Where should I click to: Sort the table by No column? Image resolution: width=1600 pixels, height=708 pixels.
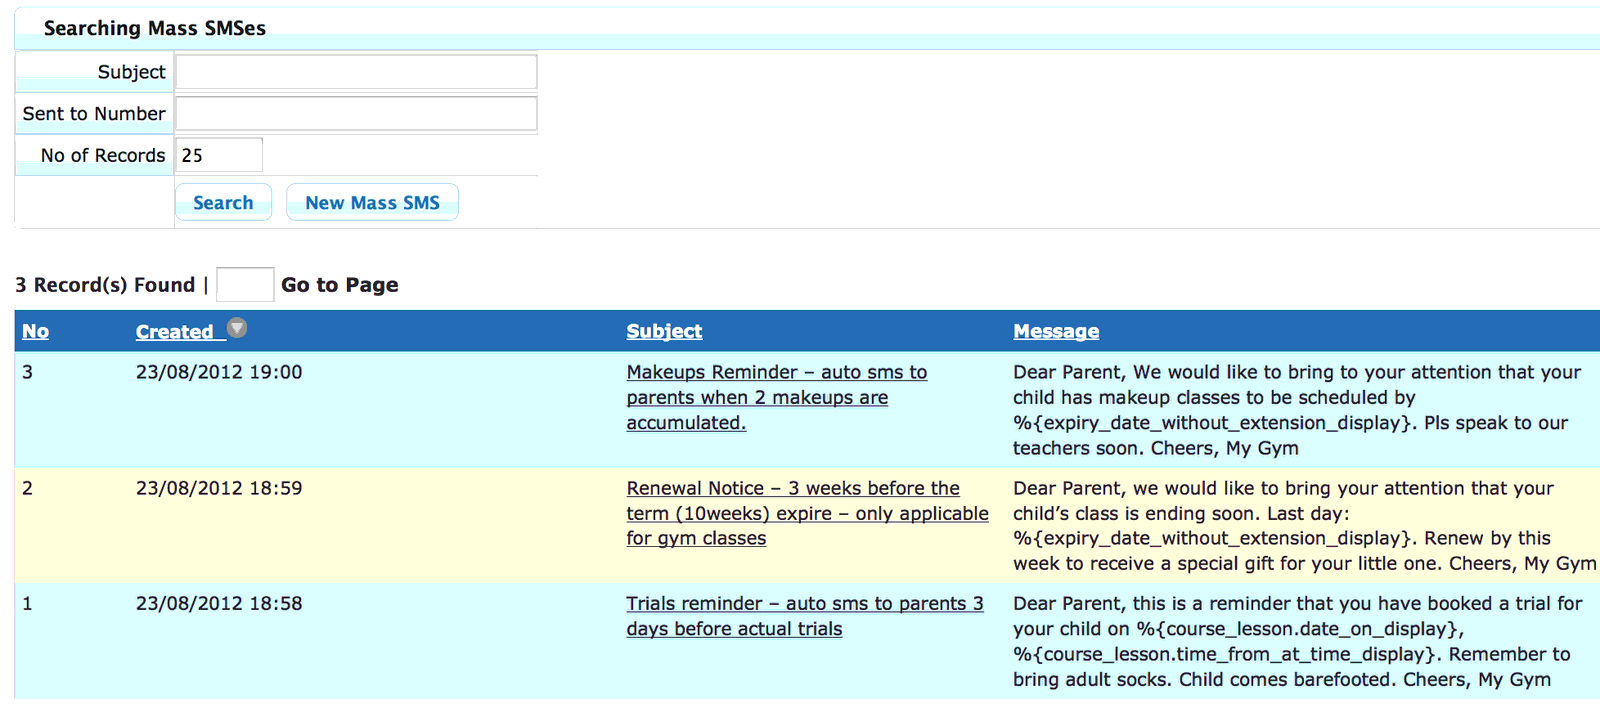point(35,331)
